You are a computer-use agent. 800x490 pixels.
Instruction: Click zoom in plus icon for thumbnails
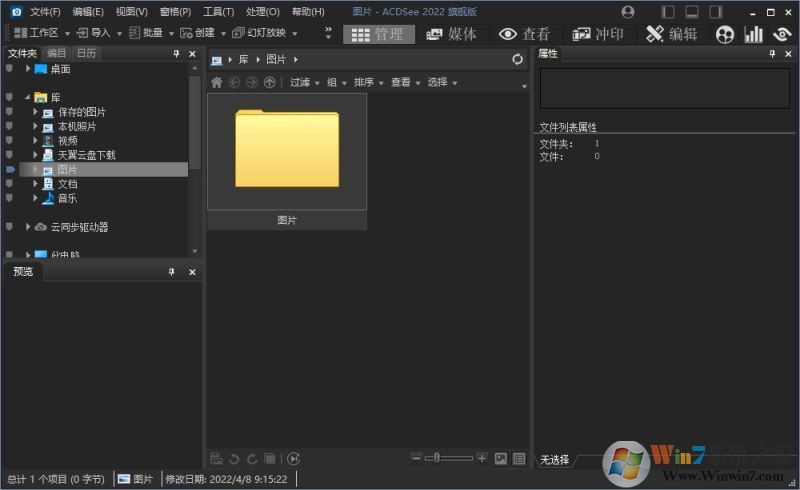(x=482, y=458)
